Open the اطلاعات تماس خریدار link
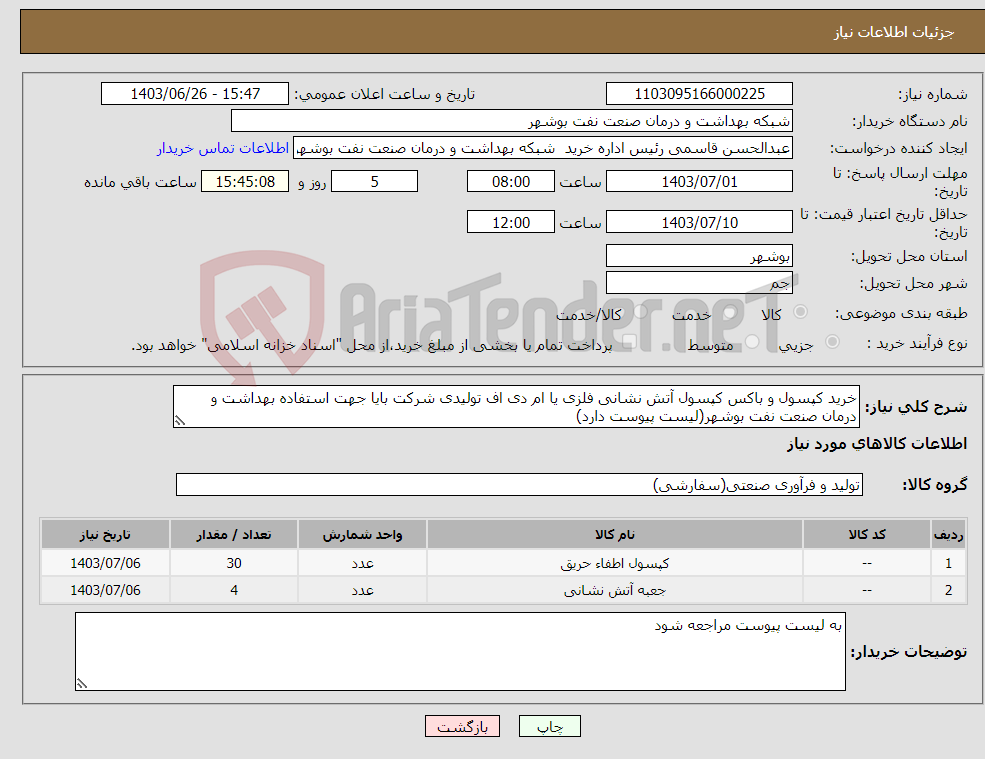The width and height of the screenshot is (985, 759). [x=222, y=148]
